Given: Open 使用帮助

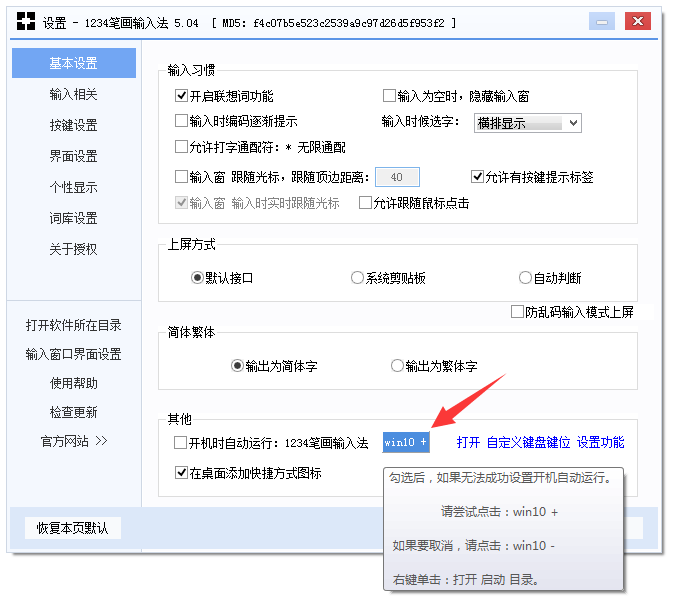Looking at the screenshot, I should point(74,383).
